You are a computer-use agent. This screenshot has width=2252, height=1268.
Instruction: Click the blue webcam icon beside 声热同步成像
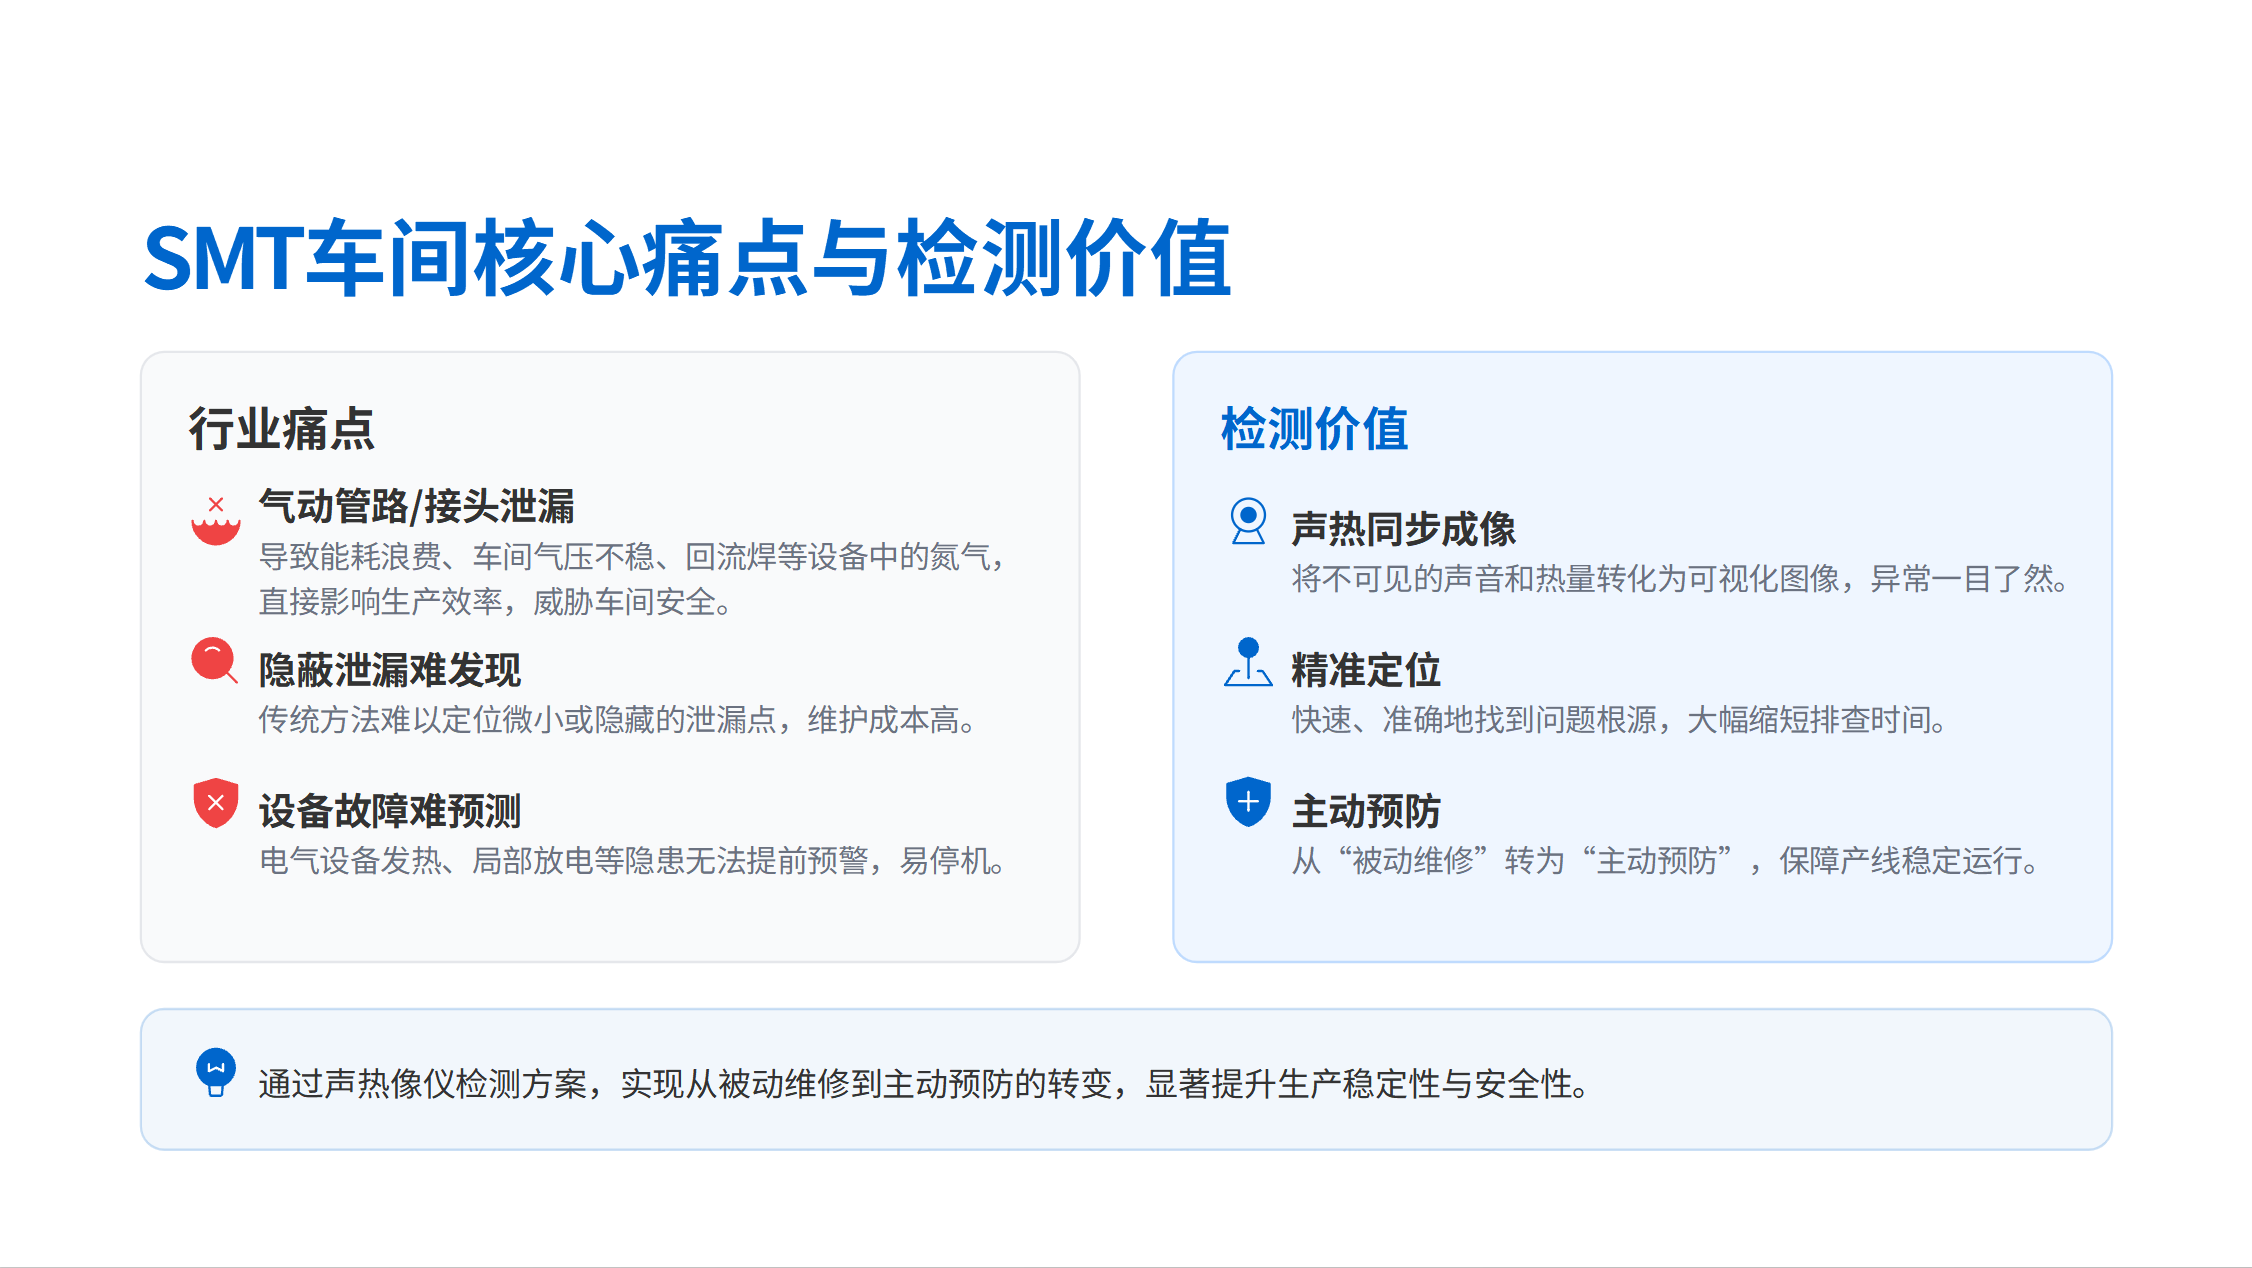point(1247,521)
